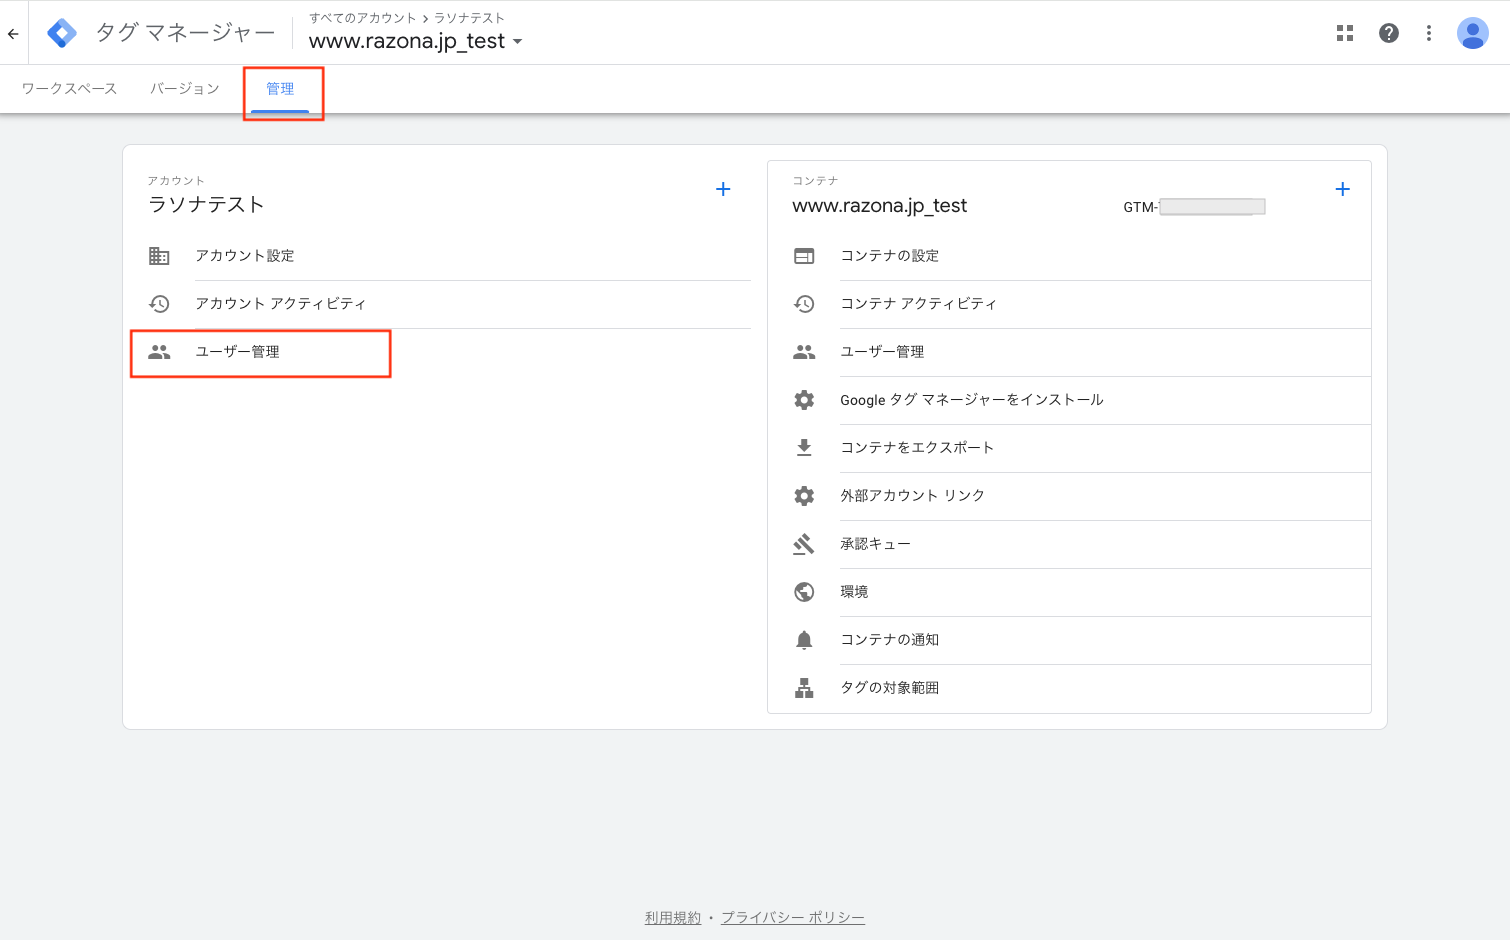Viewport: 1510px width, 940px height.
Task: Click the ラソナテスト account name heading
Action: click(x=206, y=205)
